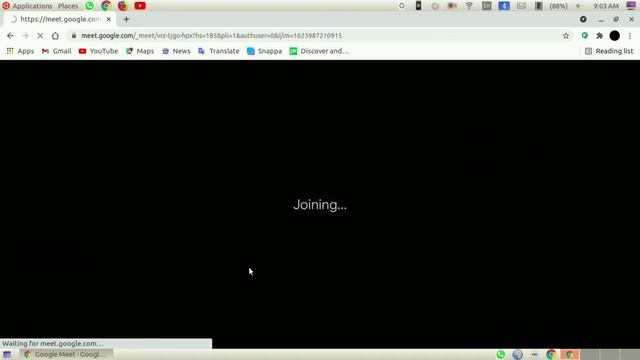Click the Wi-Fi network indicator

(469, 6)
